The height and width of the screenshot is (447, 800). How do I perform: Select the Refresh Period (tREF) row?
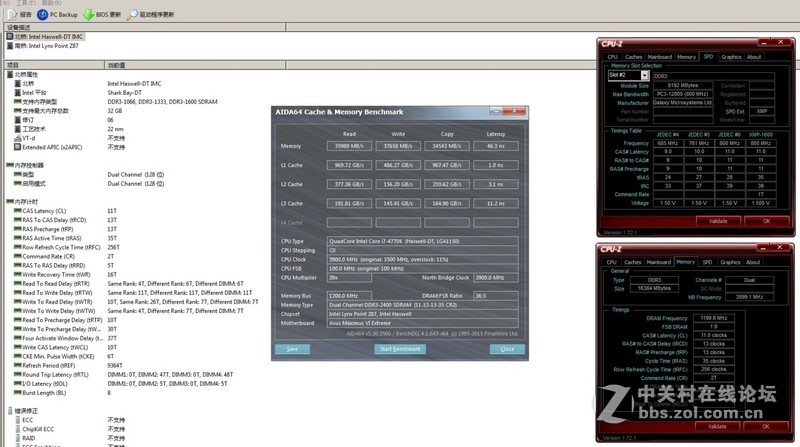click(x=44, y=366)
